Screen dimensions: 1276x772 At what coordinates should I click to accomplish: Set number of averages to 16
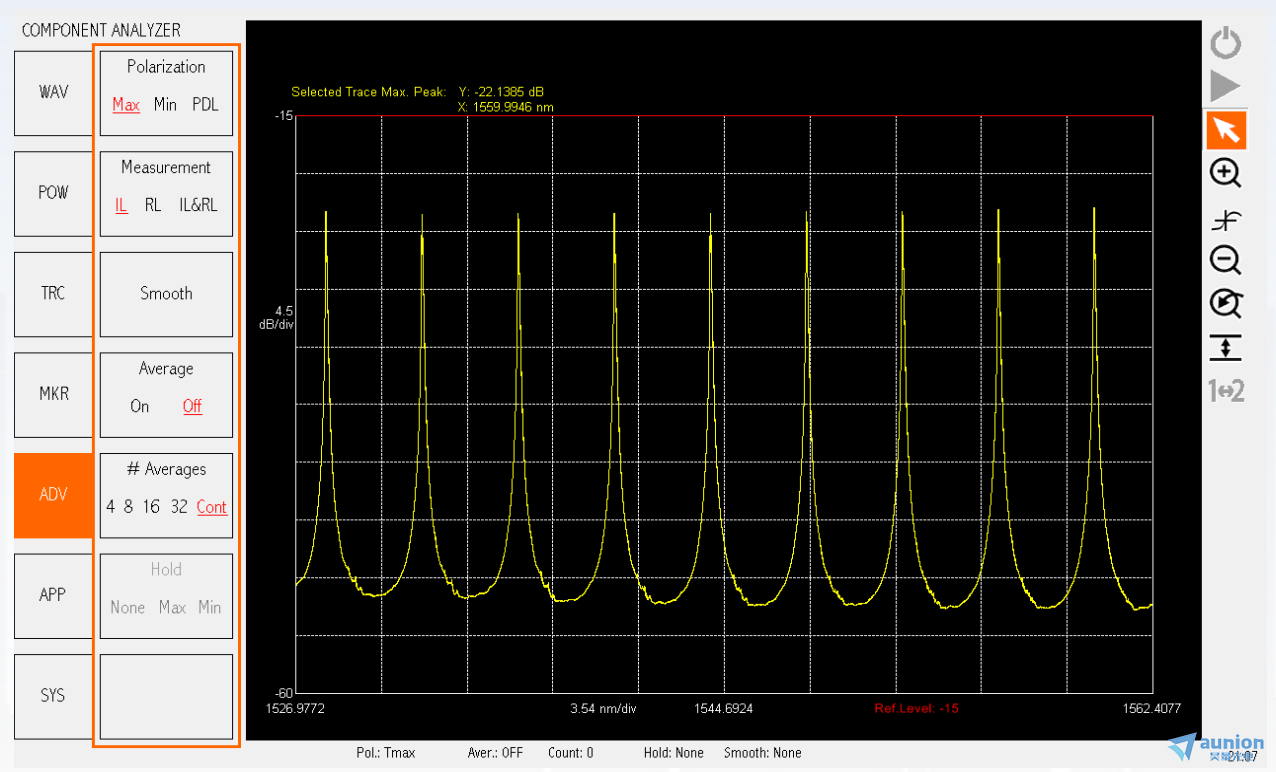[151, 507]
